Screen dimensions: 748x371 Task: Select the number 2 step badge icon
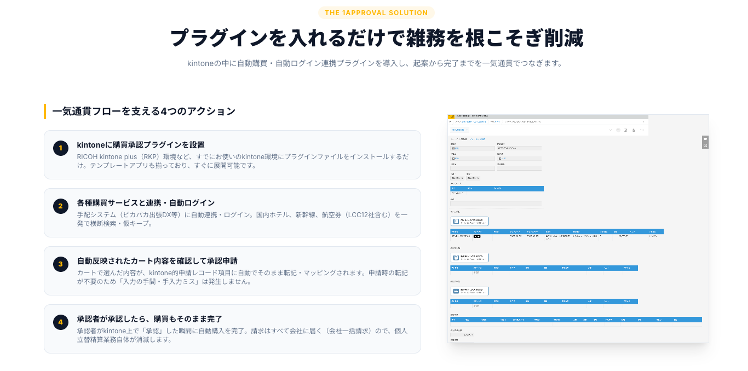pos(61,206)
